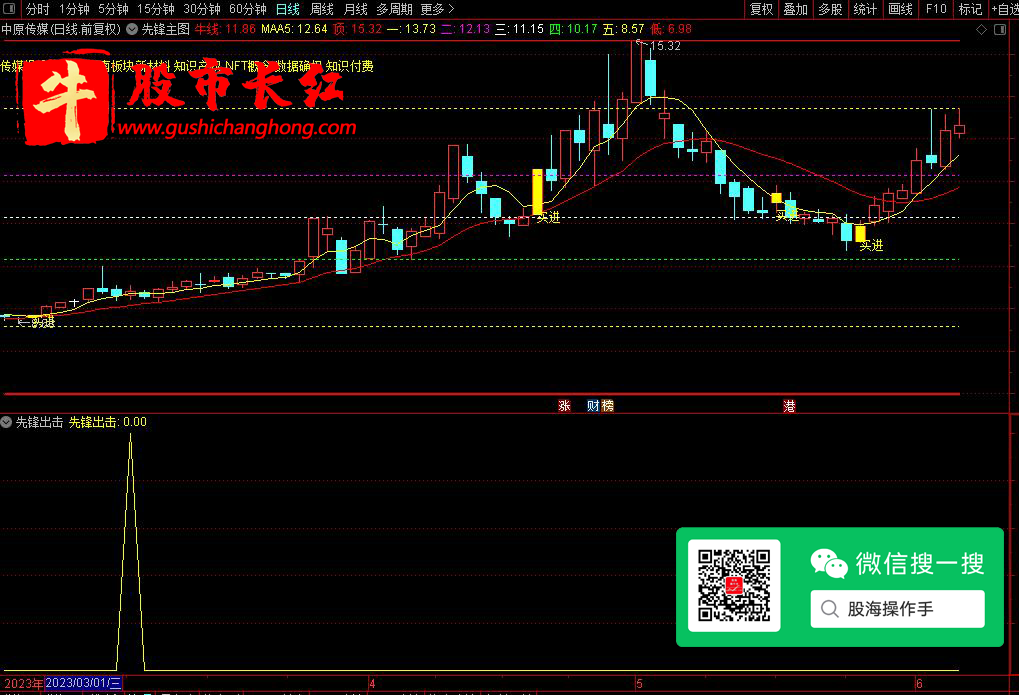This screenshot has width=1019, height=695.
Task: Click the 先锋出击: 0.00 value
Action: 108,422
